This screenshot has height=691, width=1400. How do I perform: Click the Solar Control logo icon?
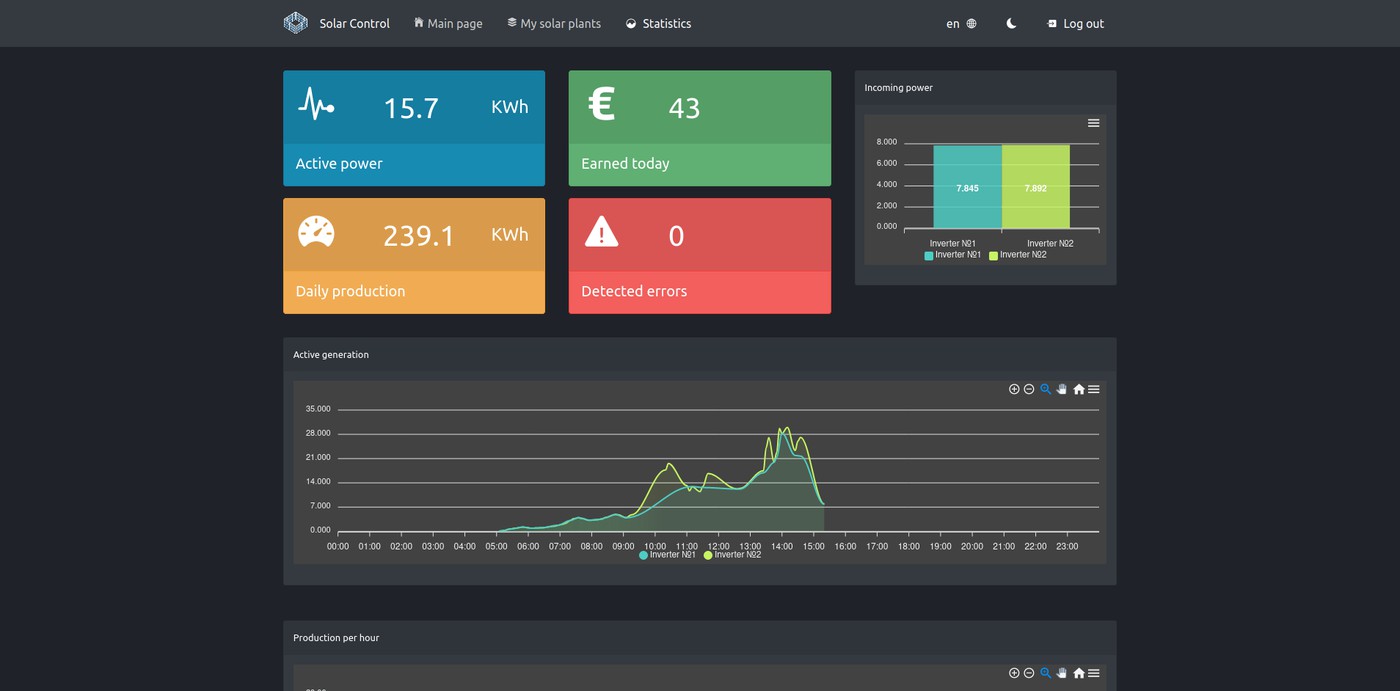295,23
